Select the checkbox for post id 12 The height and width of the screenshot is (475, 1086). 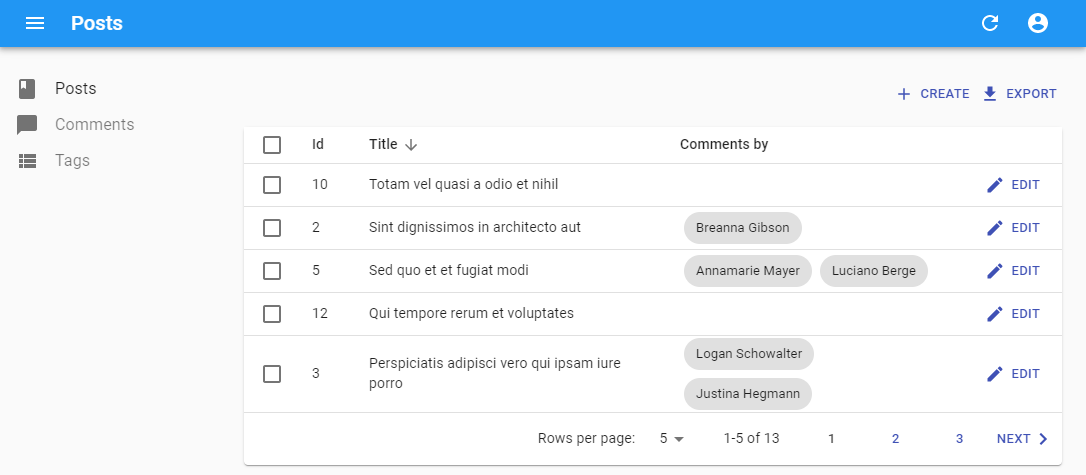pos(272,314)
